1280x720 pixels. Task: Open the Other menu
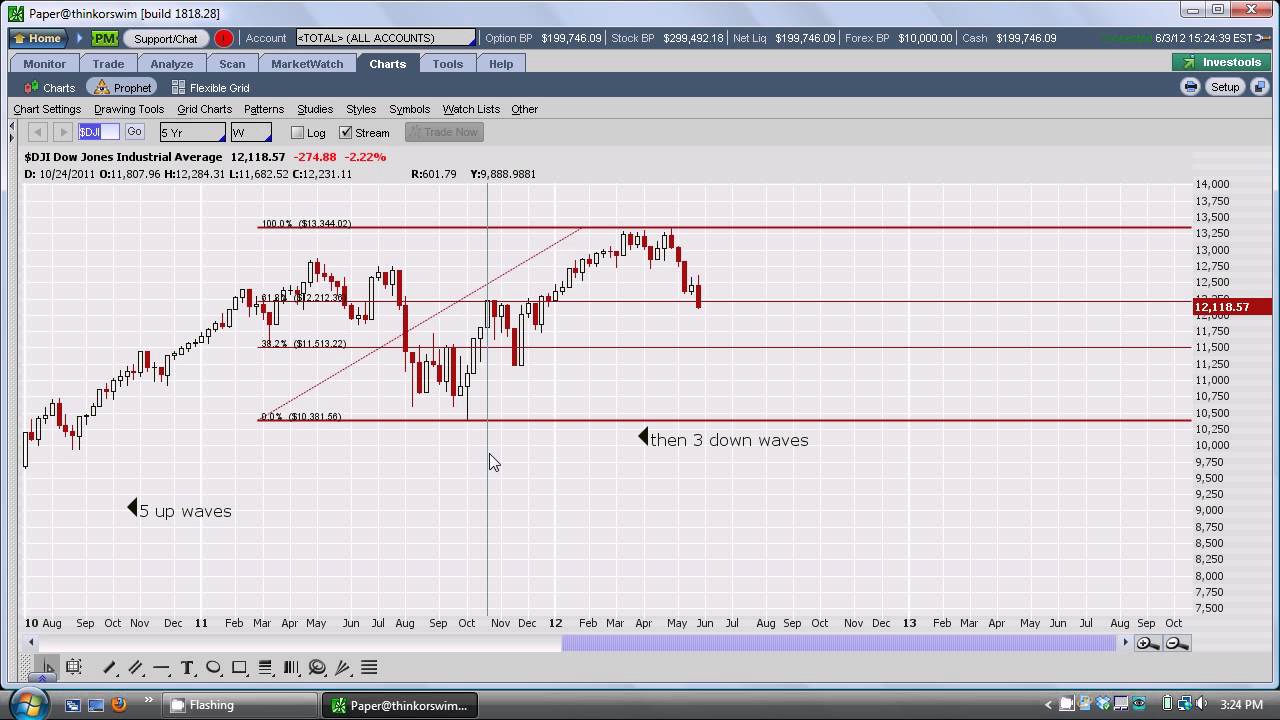click(x=524, y=109)
